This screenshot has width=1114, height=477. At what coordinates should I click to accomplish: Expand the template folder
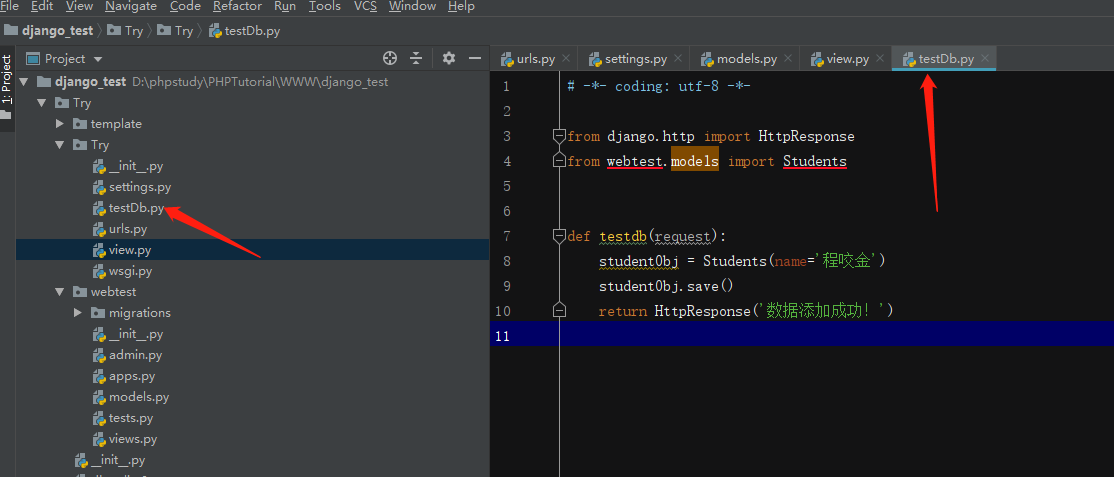tap(60, 124)
